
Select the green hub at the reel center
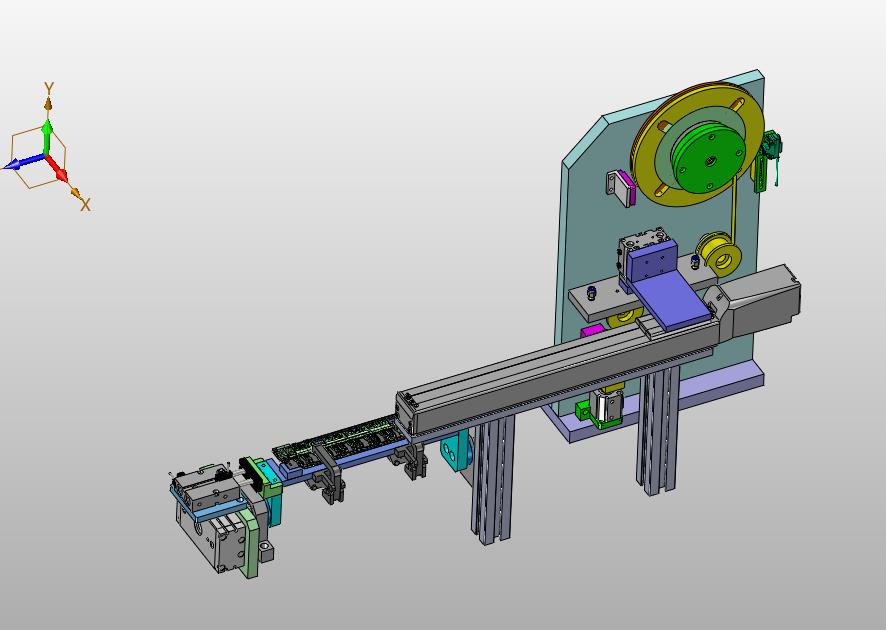click(710, 160)
